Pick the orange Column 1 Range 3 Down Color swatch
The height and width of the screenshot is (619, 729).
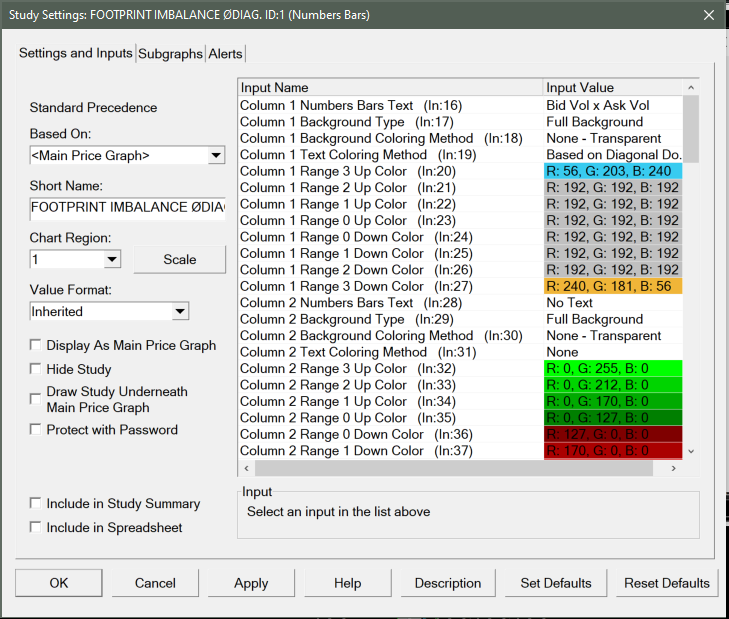pyautogui.click(x=613, y=286)
